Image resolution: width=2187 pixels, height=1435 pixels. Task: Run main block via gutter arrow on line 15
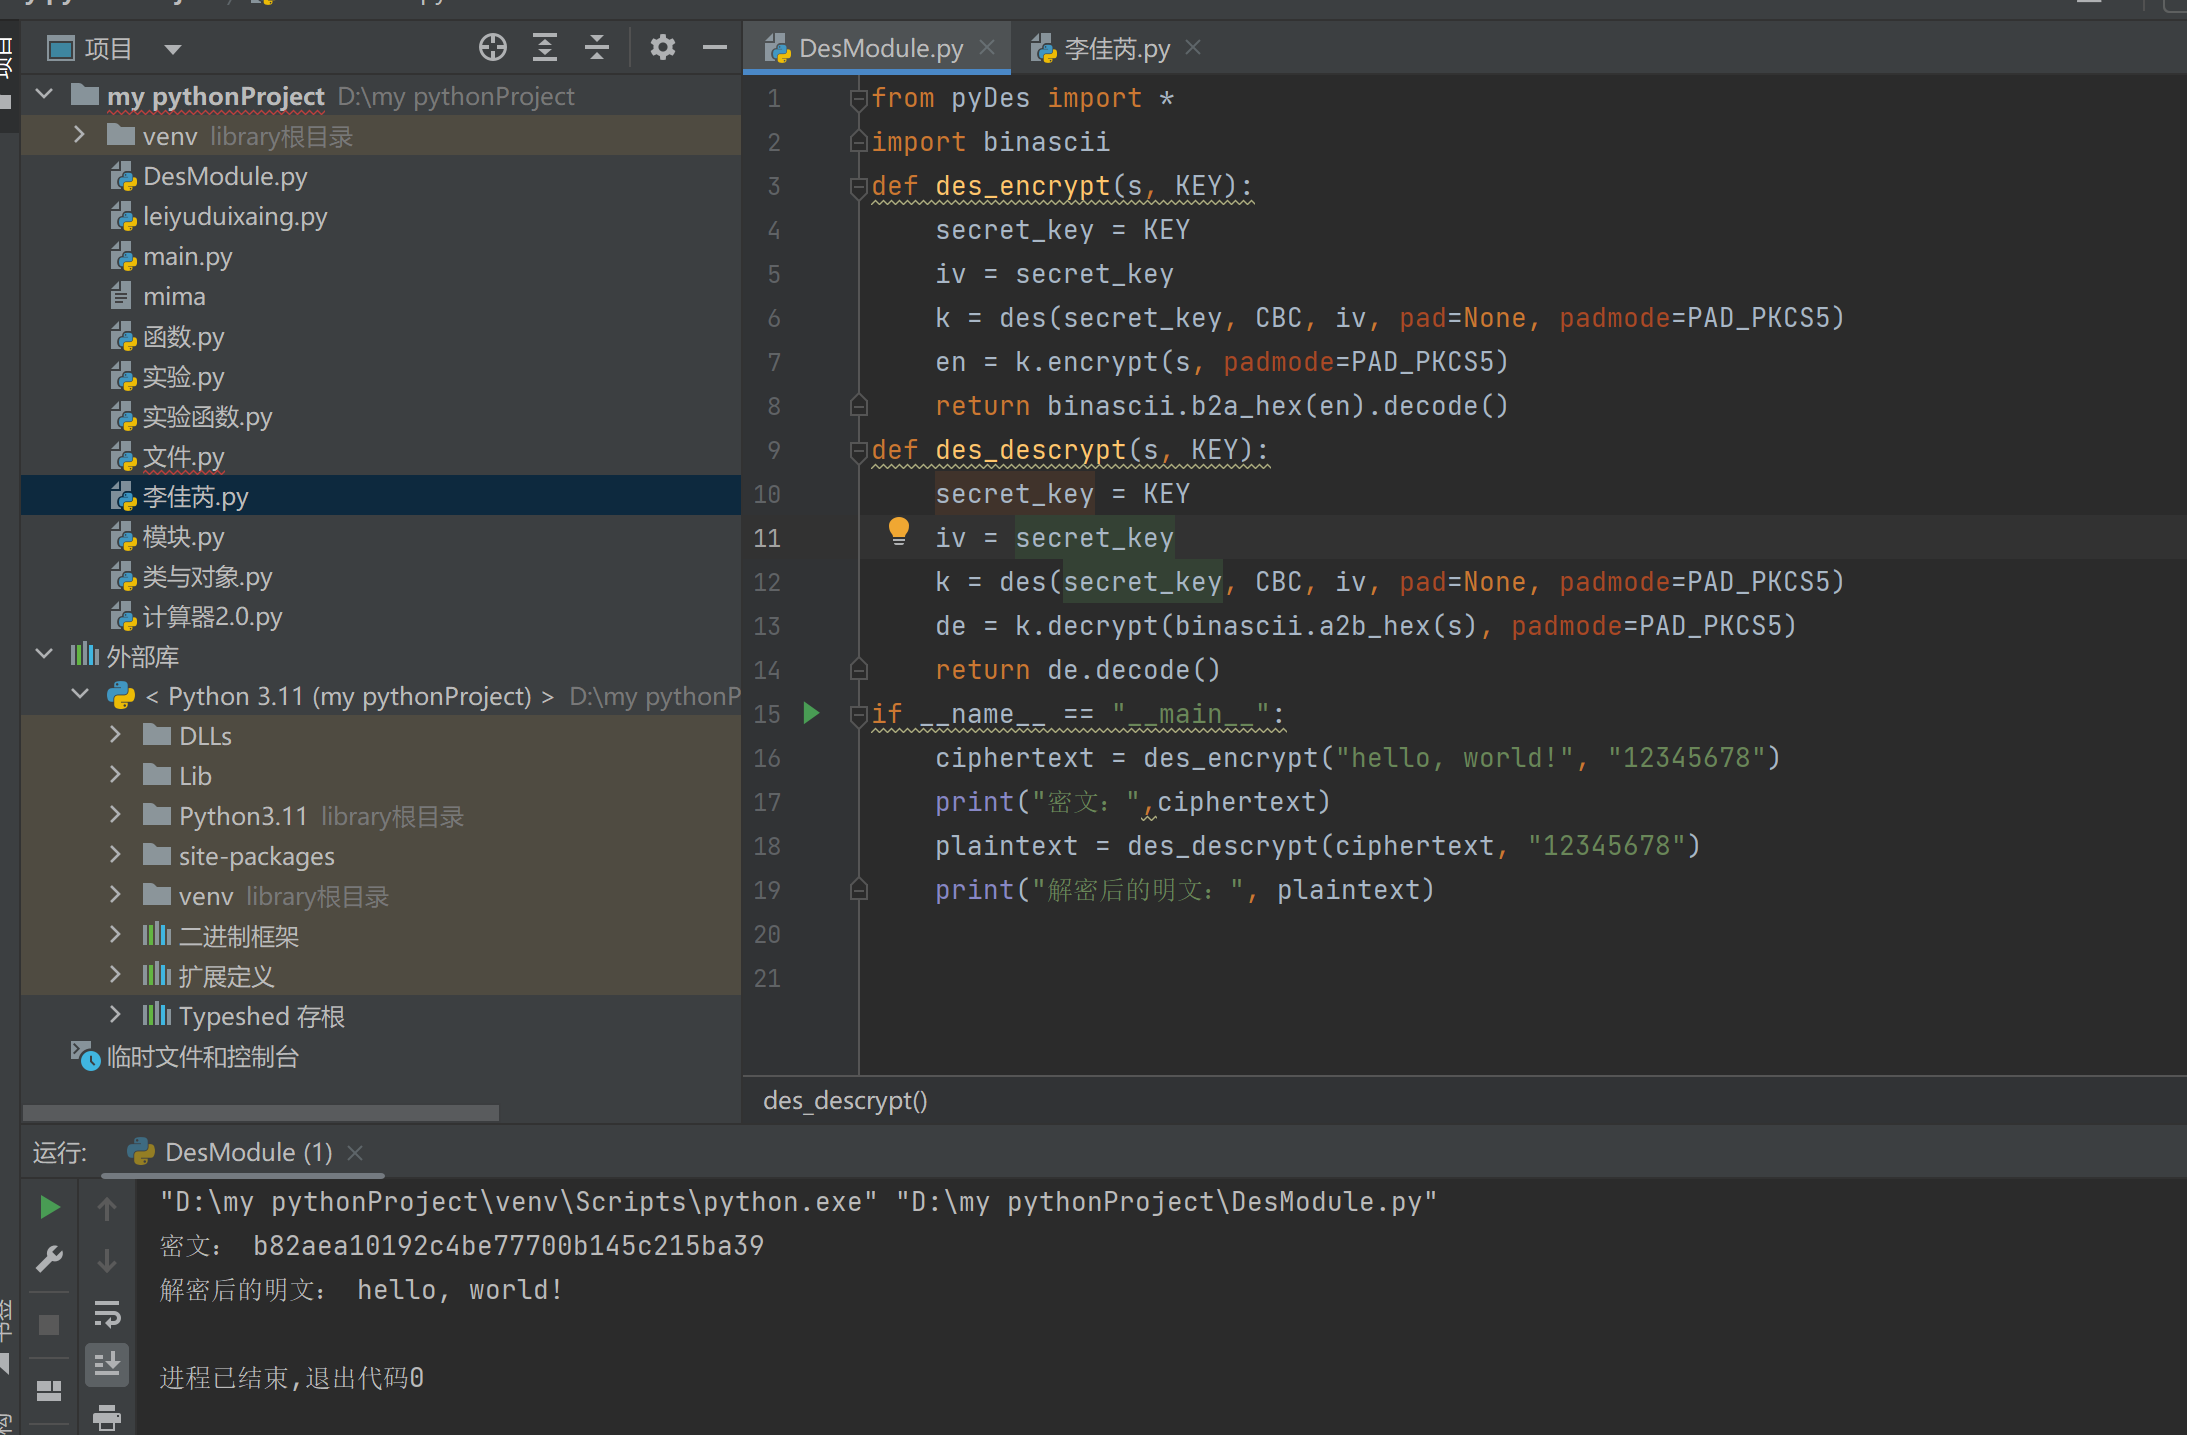(x=811, y=713)
